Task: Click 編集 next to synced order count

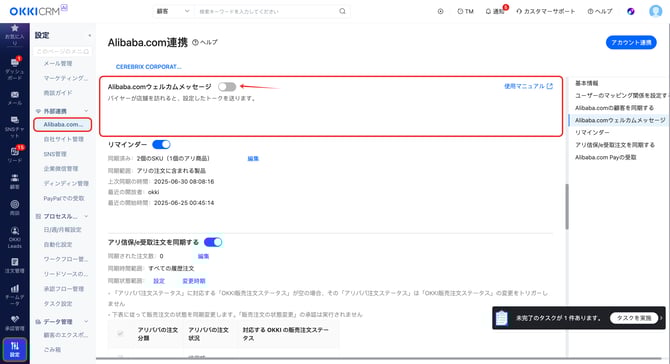Action: coord(203,256)
